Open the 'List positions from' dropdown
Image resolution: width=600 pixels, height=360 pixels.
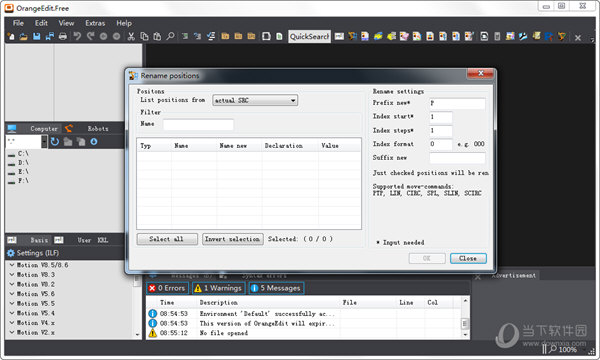coord(255,100)
